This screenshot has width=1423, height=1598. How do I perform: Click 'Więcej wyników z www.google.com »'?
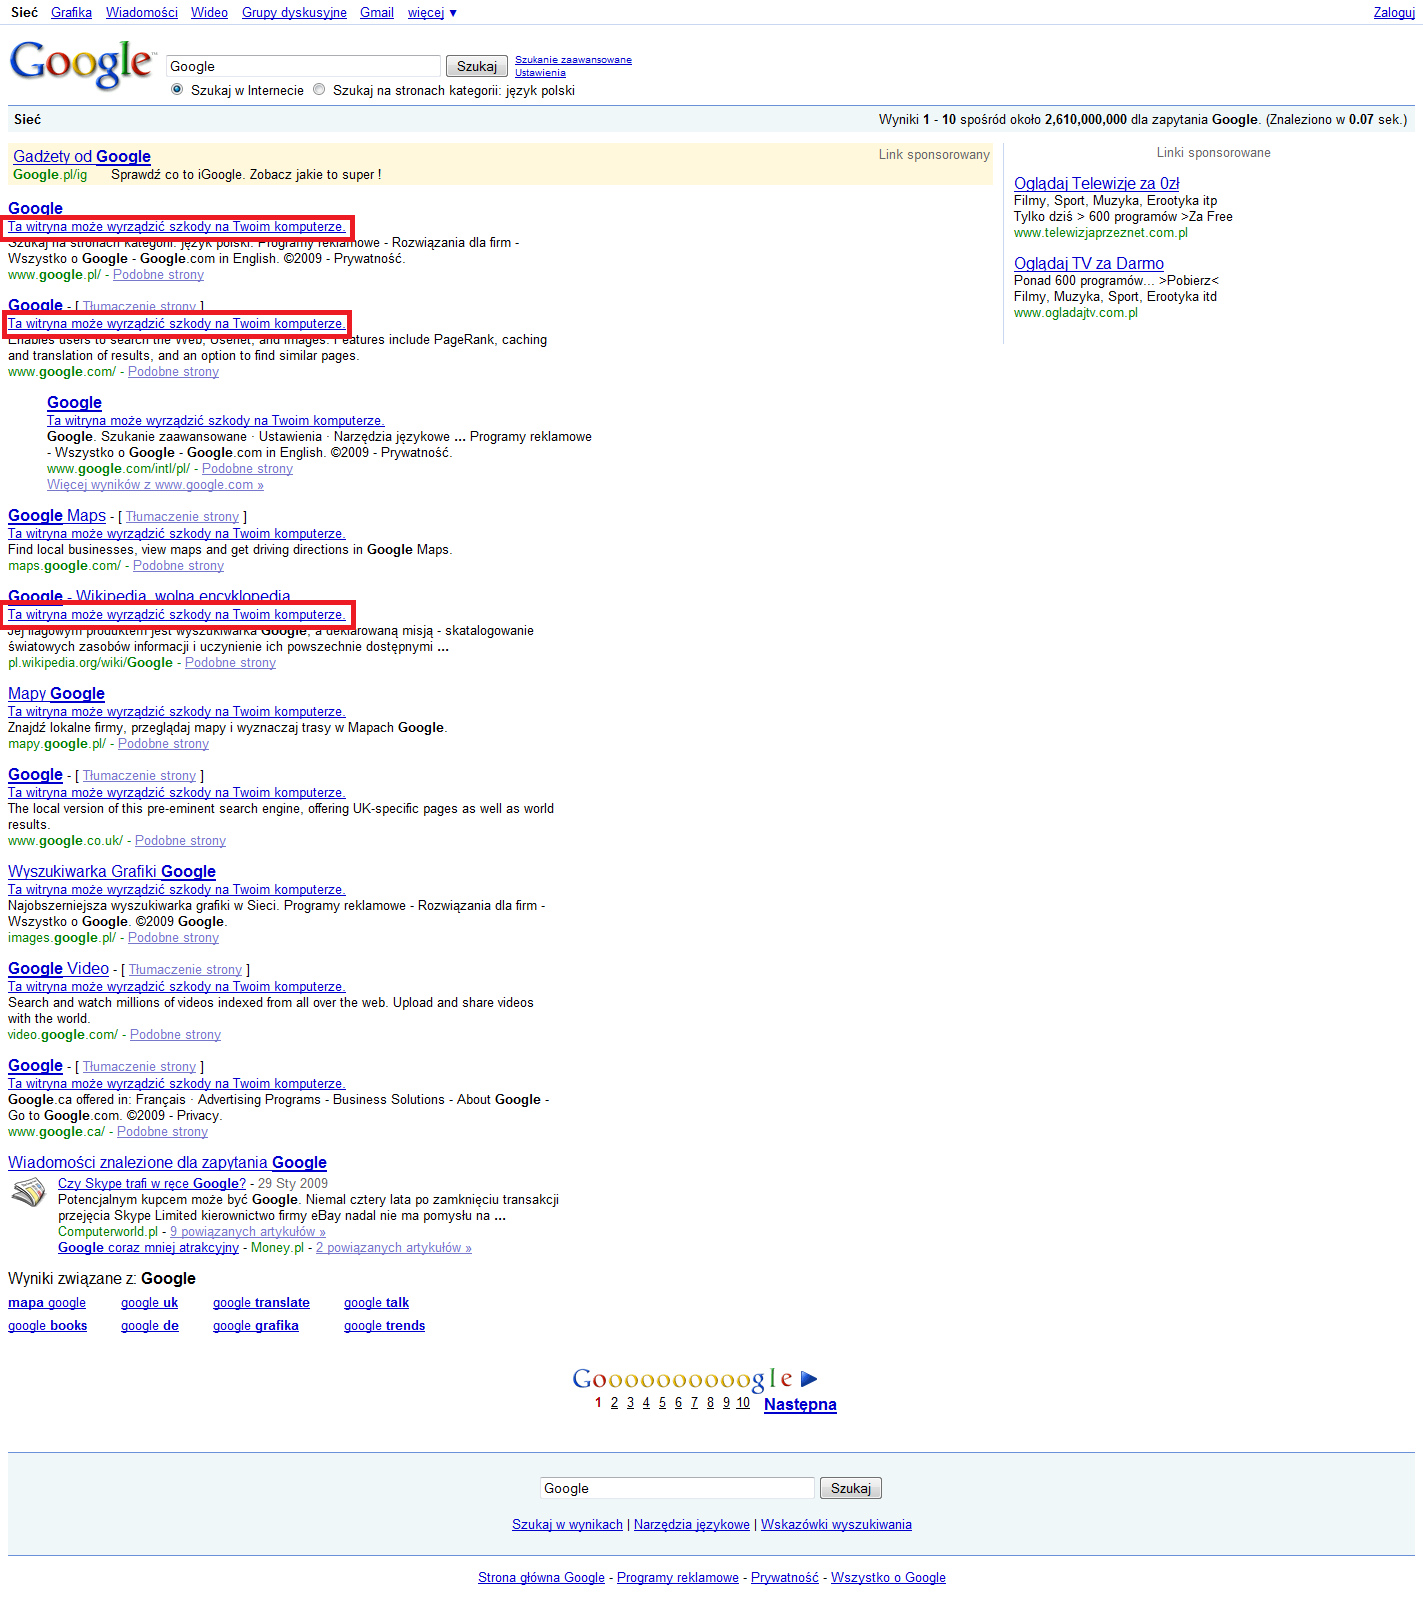155,485
